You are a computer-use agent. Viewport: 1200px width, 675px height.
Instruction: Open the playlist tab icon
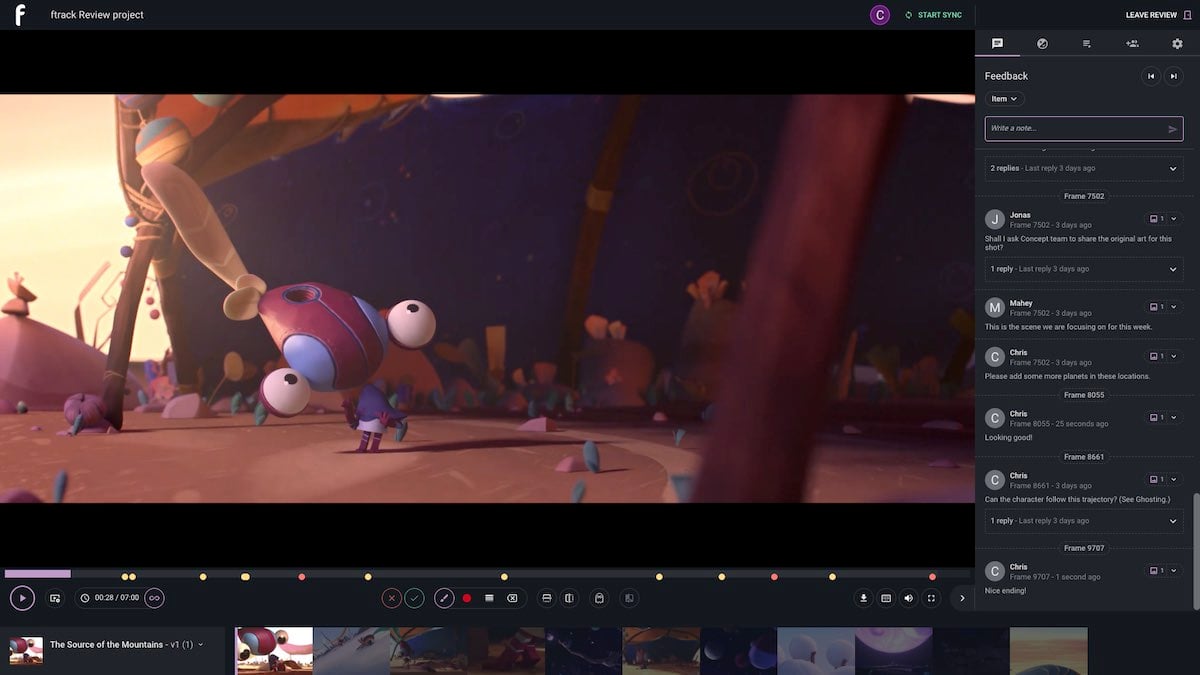click(1087, 44)
